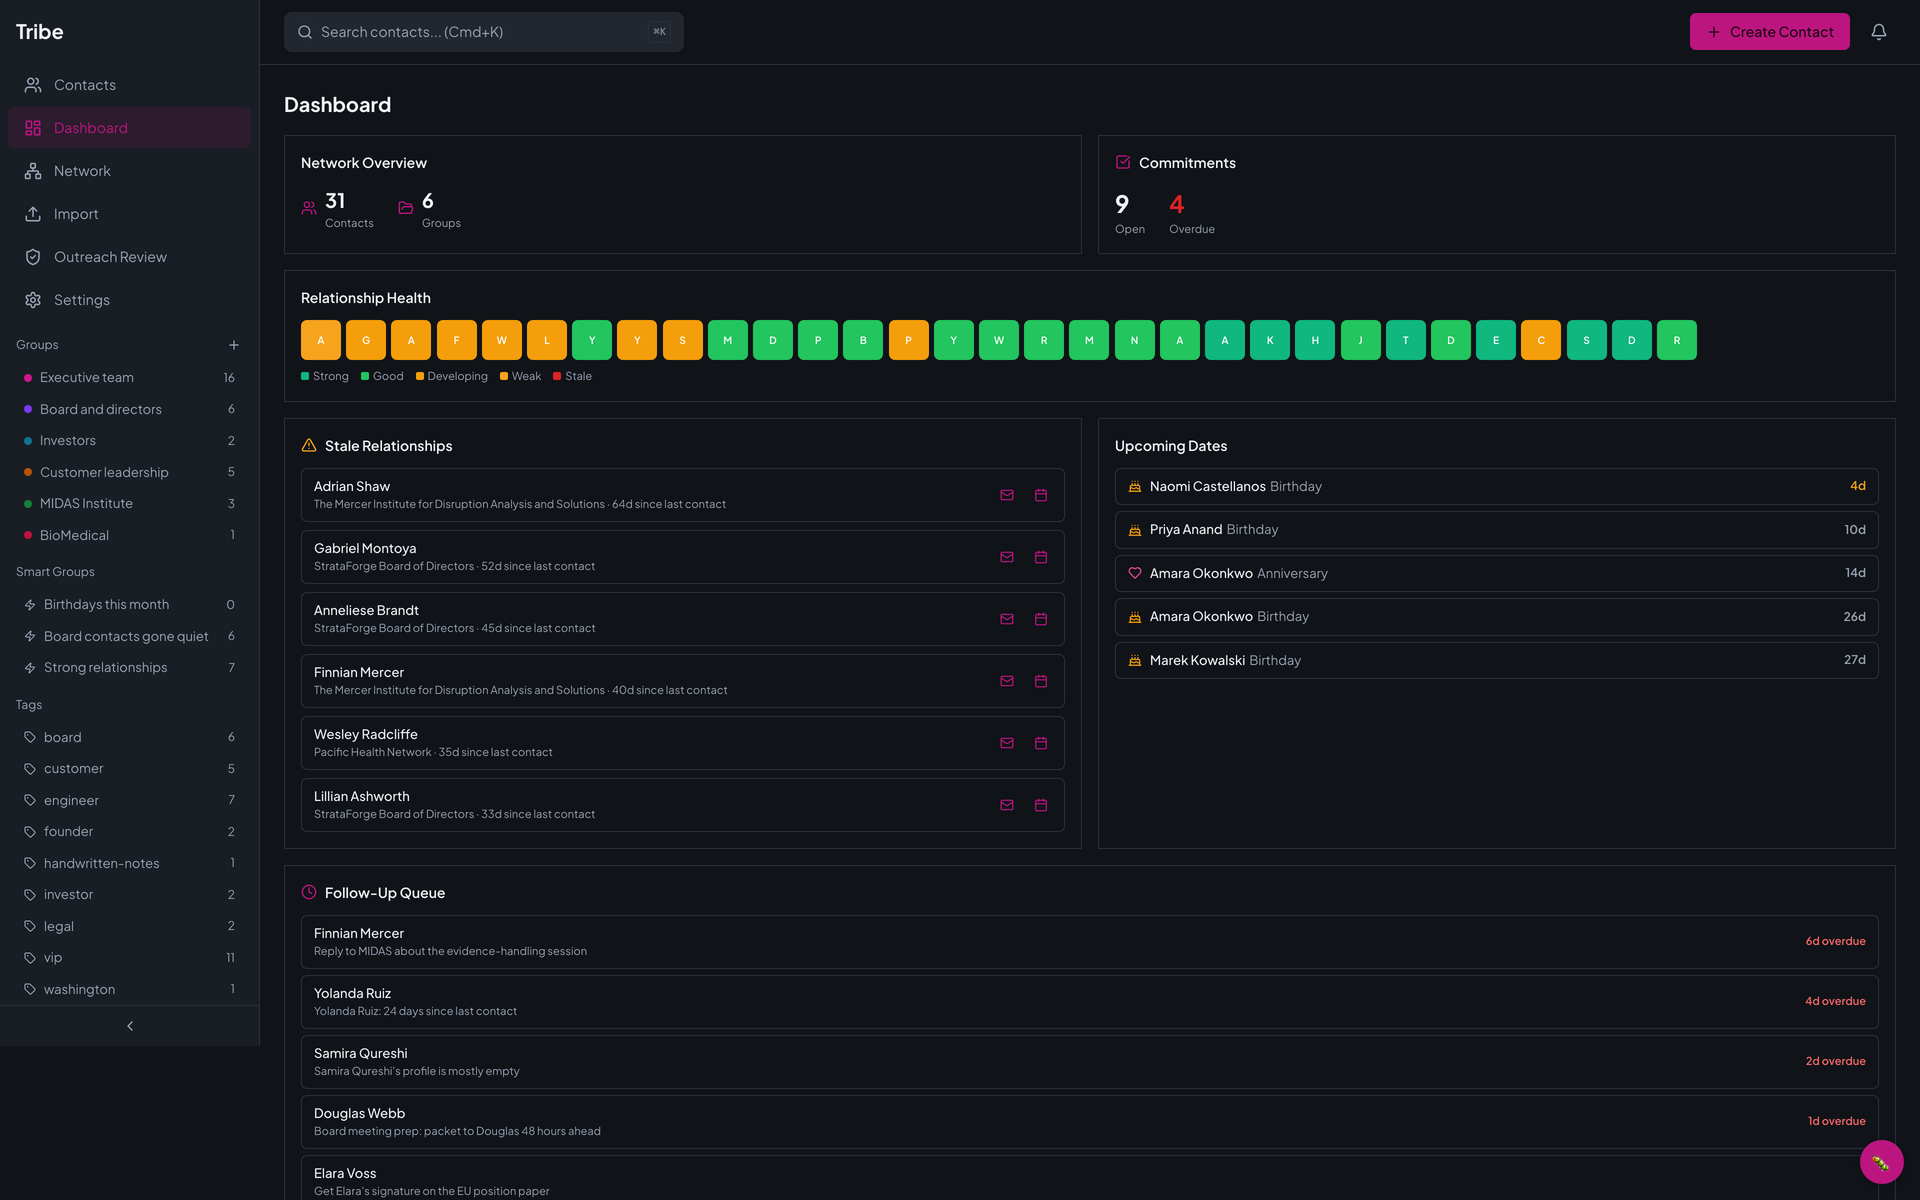Open Contacts in the sidebar
This screenshot has height=1200, width=1920.
(x=129, y=85)
